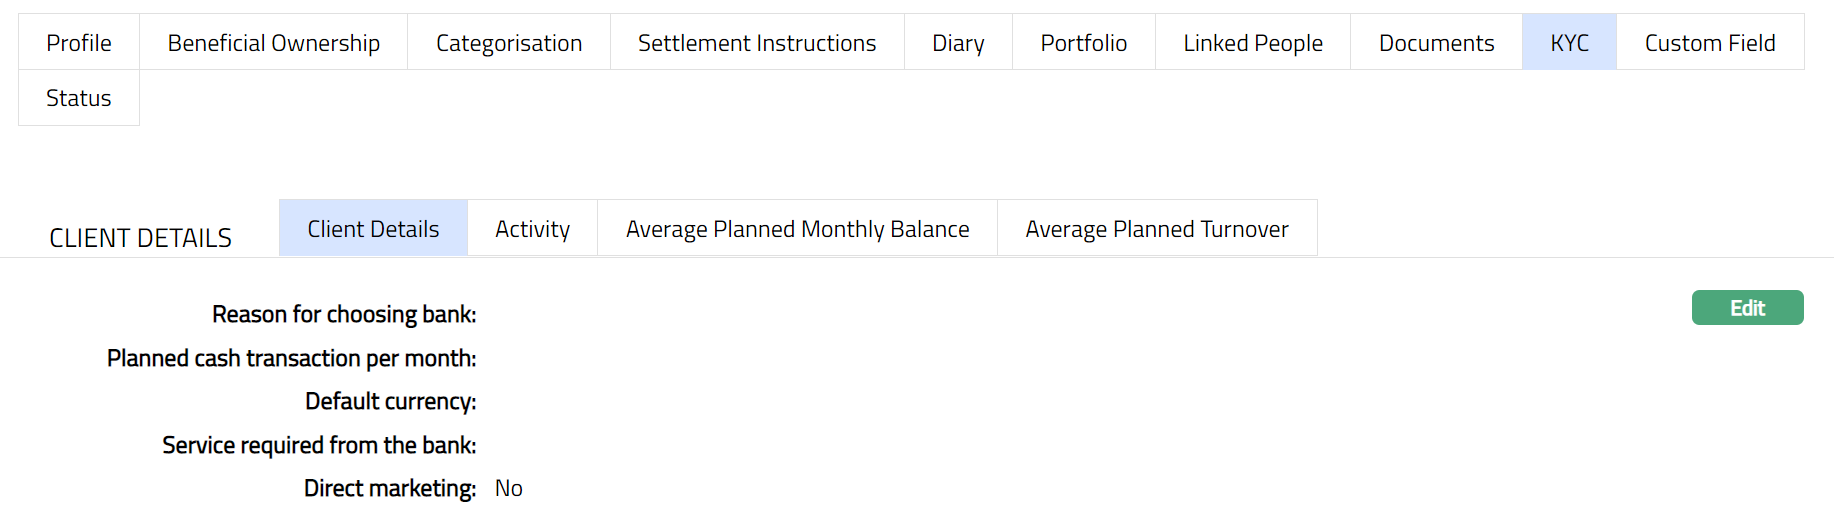Image resolution: width=1834 pixels, height=506 pixels.
Task: View the Average Planned Turnover tab
Action: pos(1157,229)
